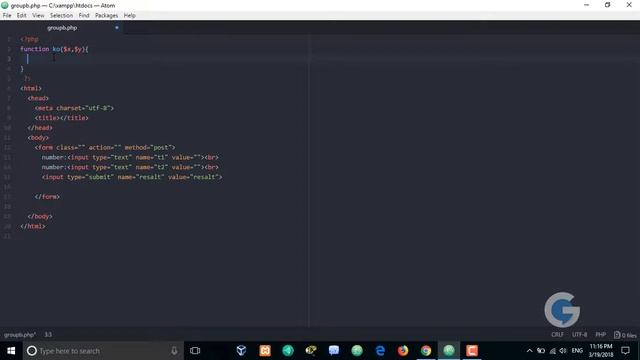Open the chat bubble app in taskbar
The width and height of the screenshot is (640, 360).
[x=334, y=351]
